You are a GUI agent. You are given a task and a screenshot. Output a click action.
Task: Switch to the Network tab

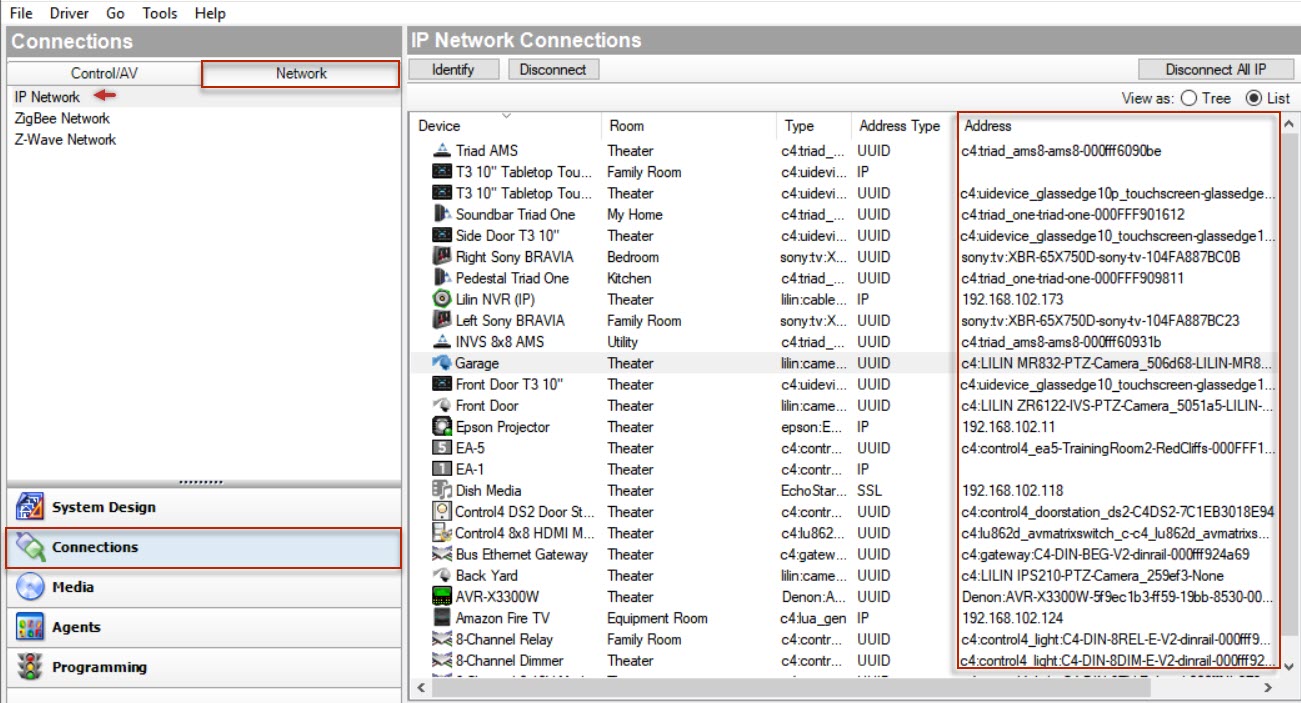point(301,73)
